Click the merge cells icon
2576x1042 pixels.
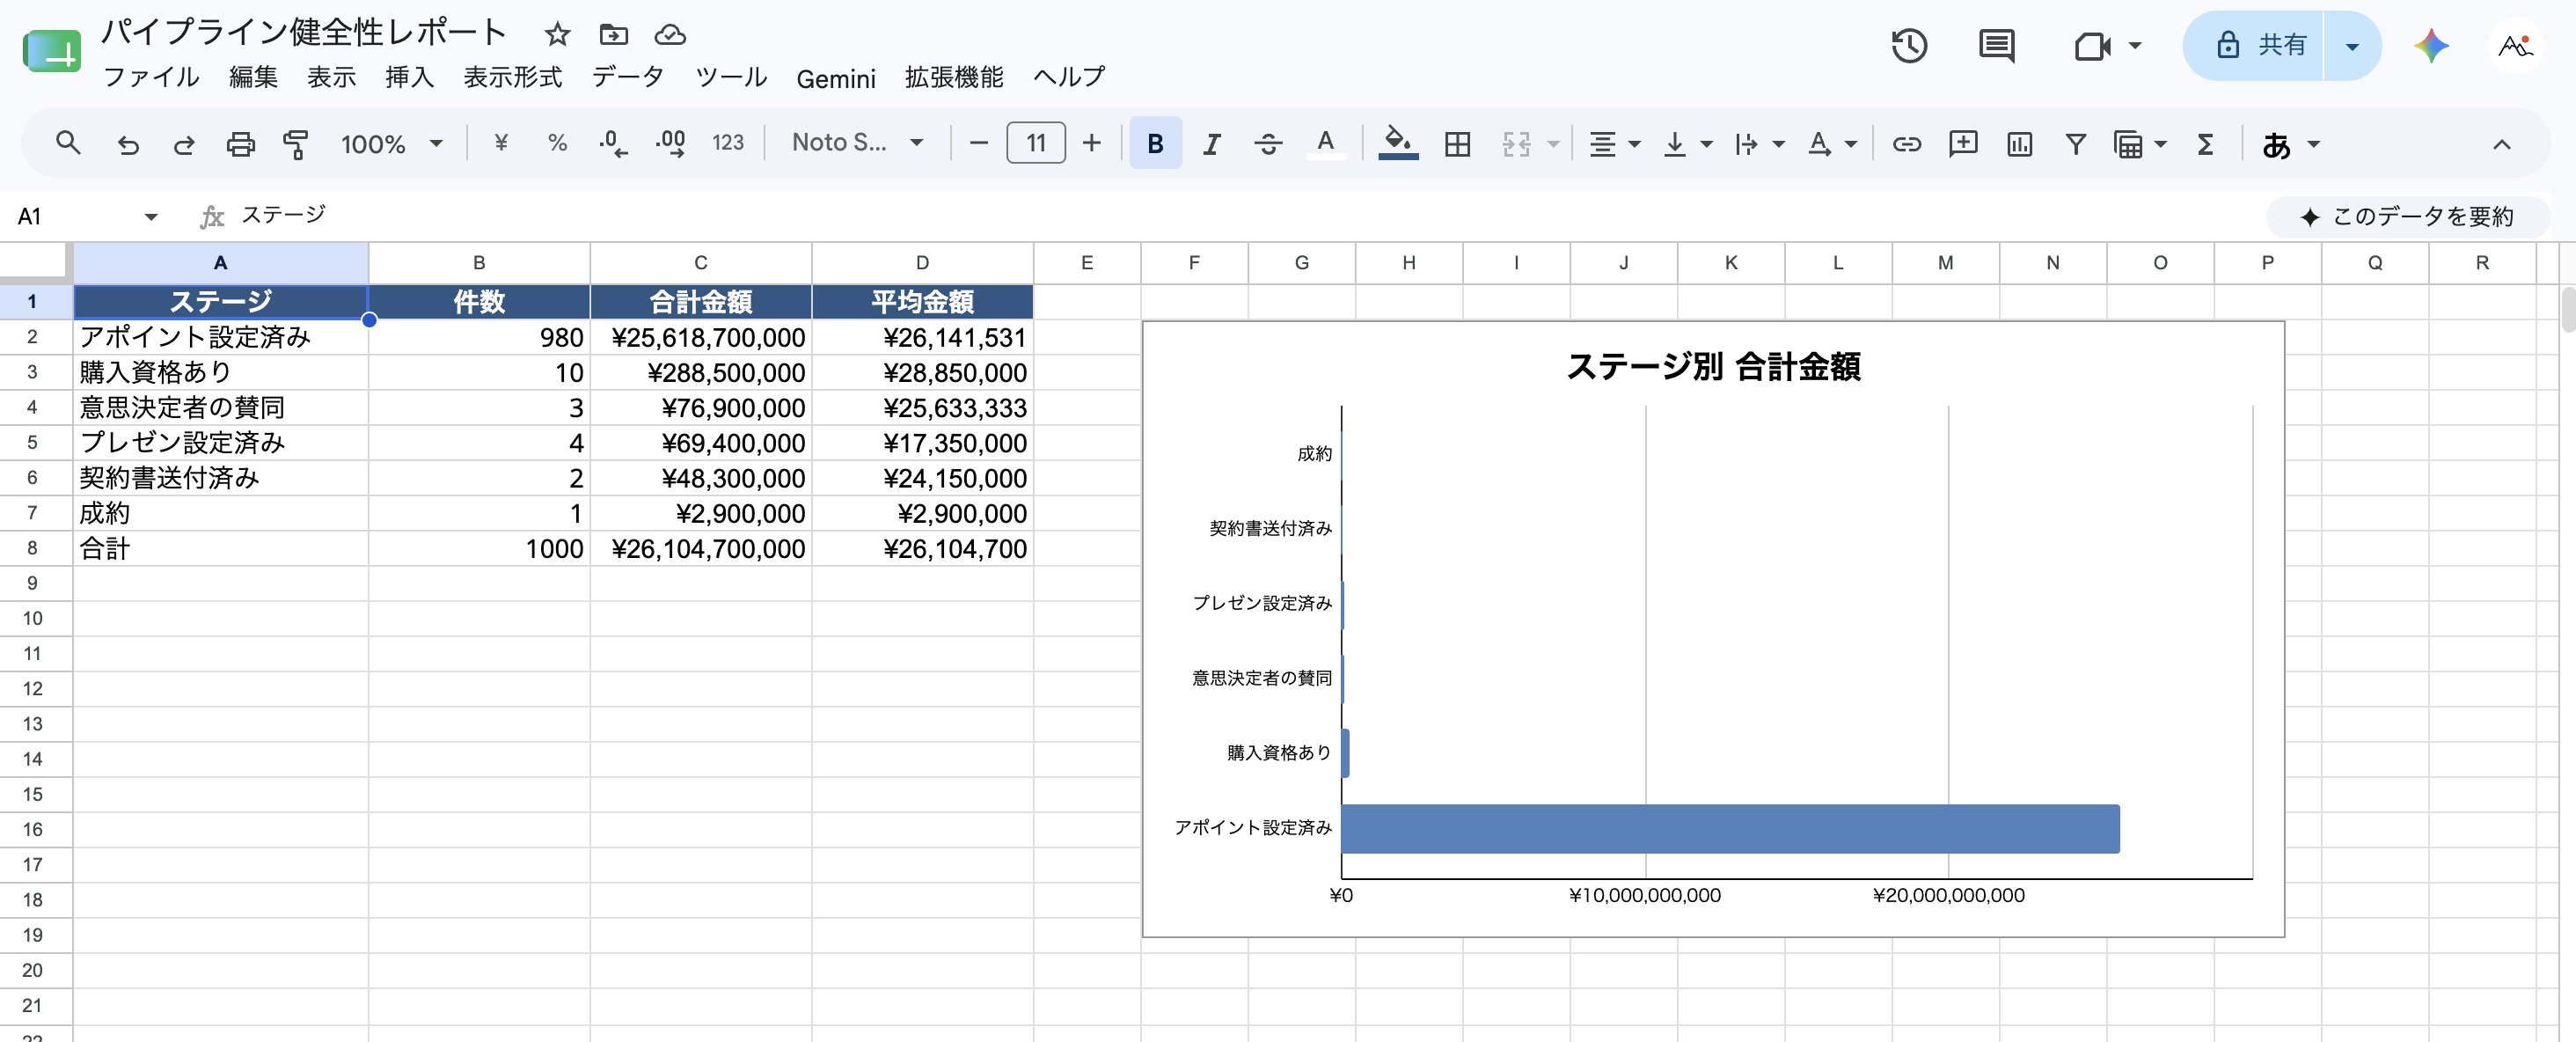click(1515, 144)
